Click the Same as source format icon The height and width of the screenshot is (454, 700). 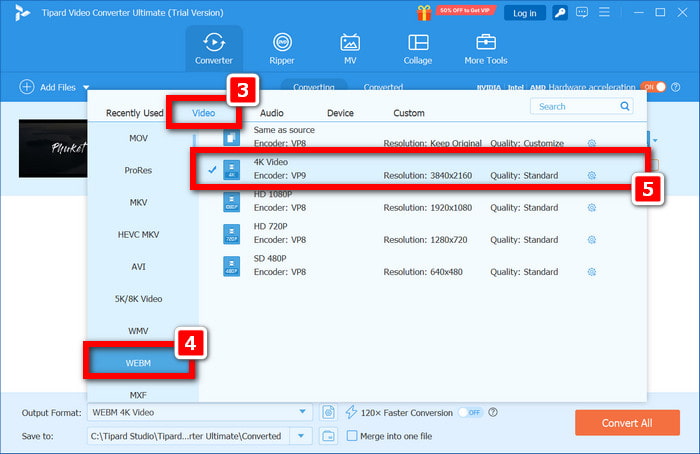coord(231,137)
